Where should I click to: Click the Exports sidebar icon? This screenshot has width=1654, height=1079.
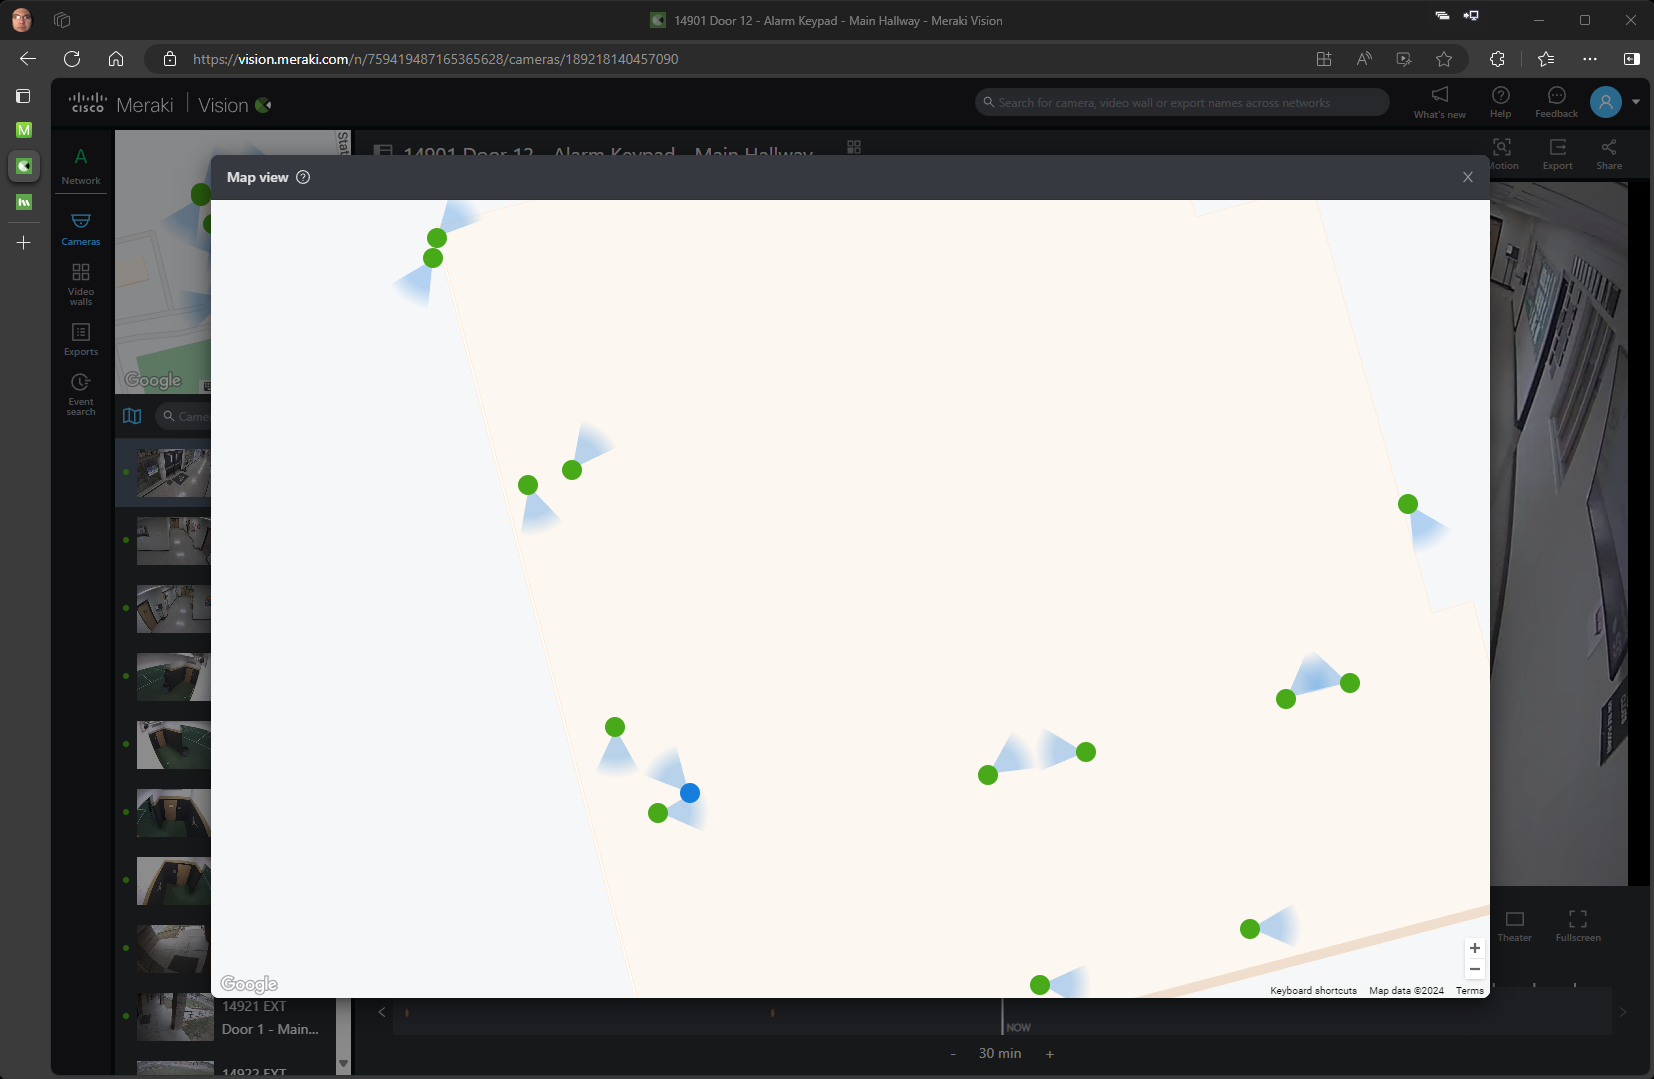[80, 337]
